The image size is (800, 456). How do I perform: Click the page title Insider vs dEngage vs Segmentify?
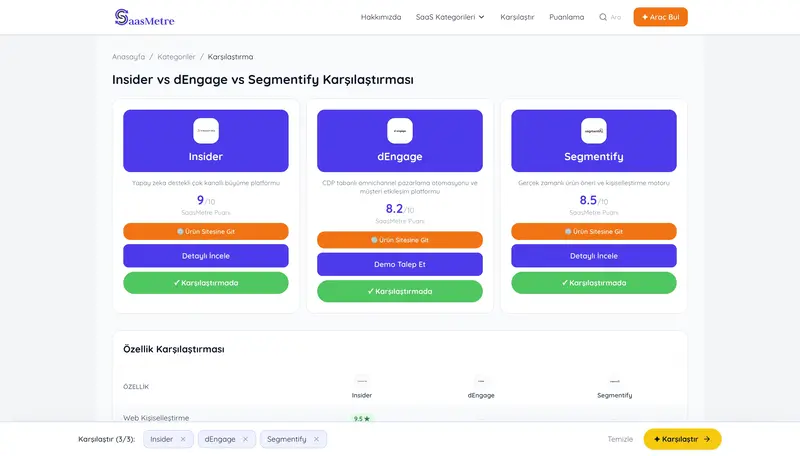[263, 80]
